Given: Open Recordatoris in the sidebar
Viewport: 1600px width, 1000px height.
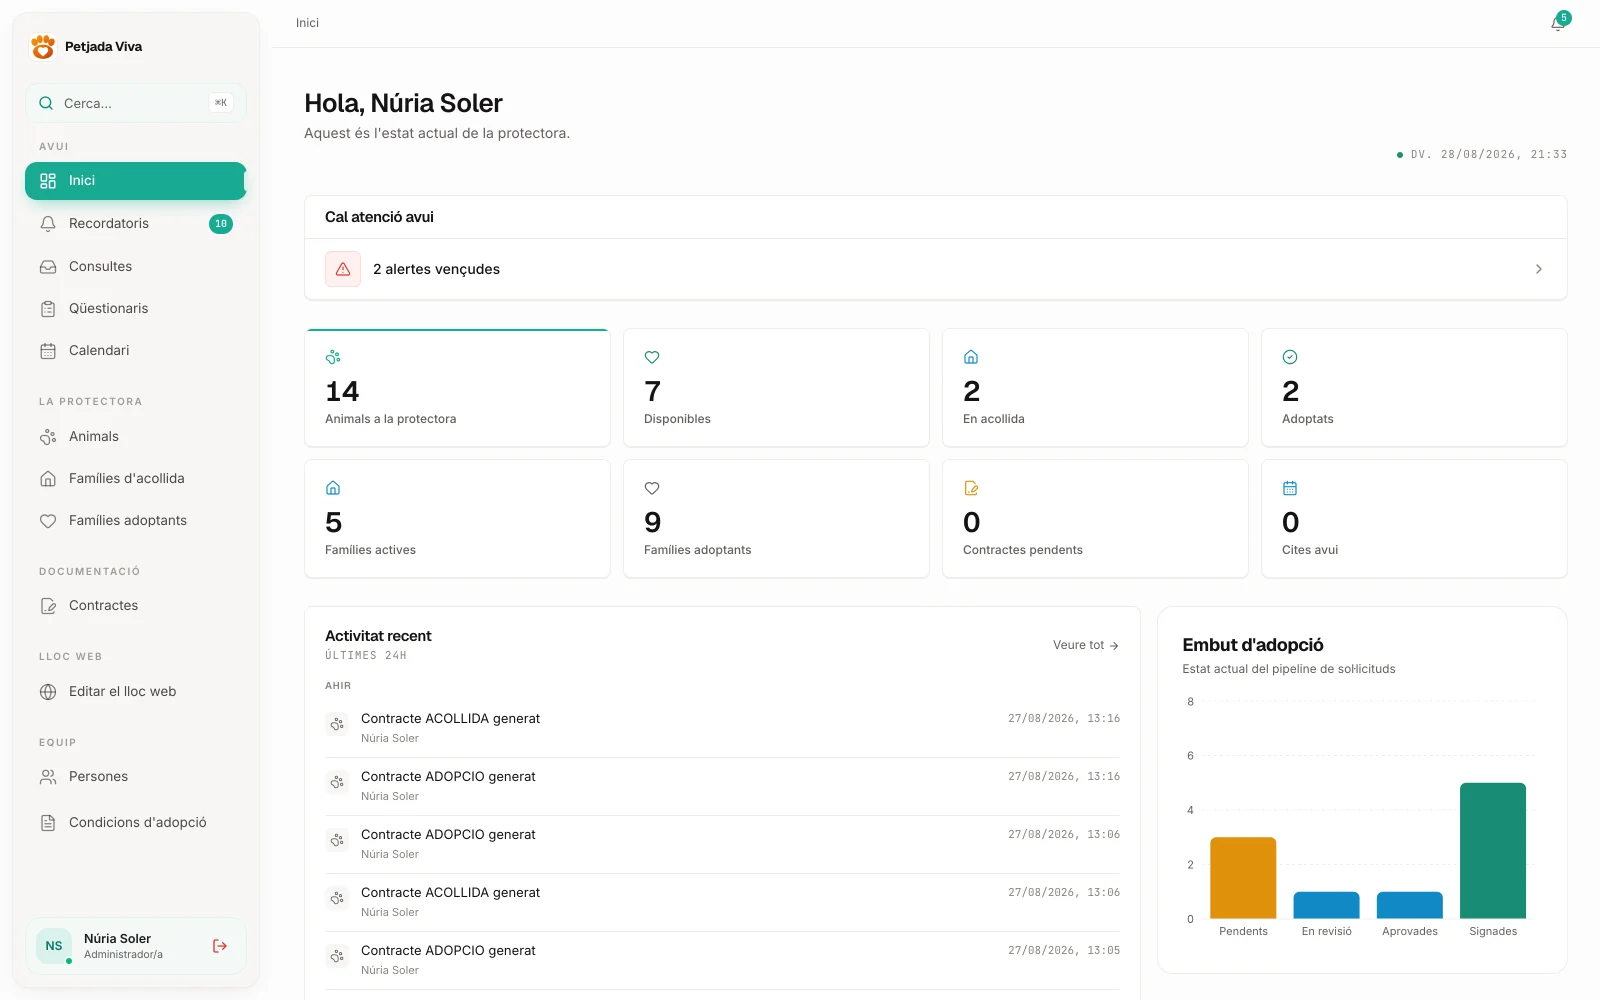Looking at the screenshot, I should (x=136, y=224).
